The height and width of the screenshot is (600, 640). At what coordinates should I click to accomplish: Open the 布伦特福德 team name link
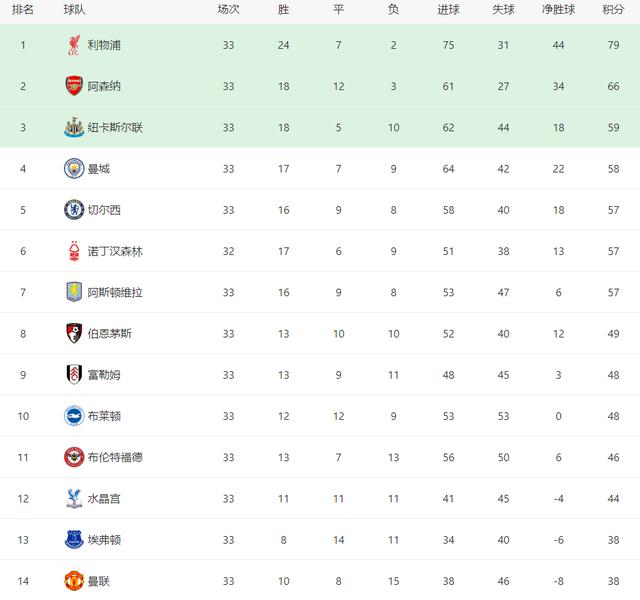[x=115, y=457]
